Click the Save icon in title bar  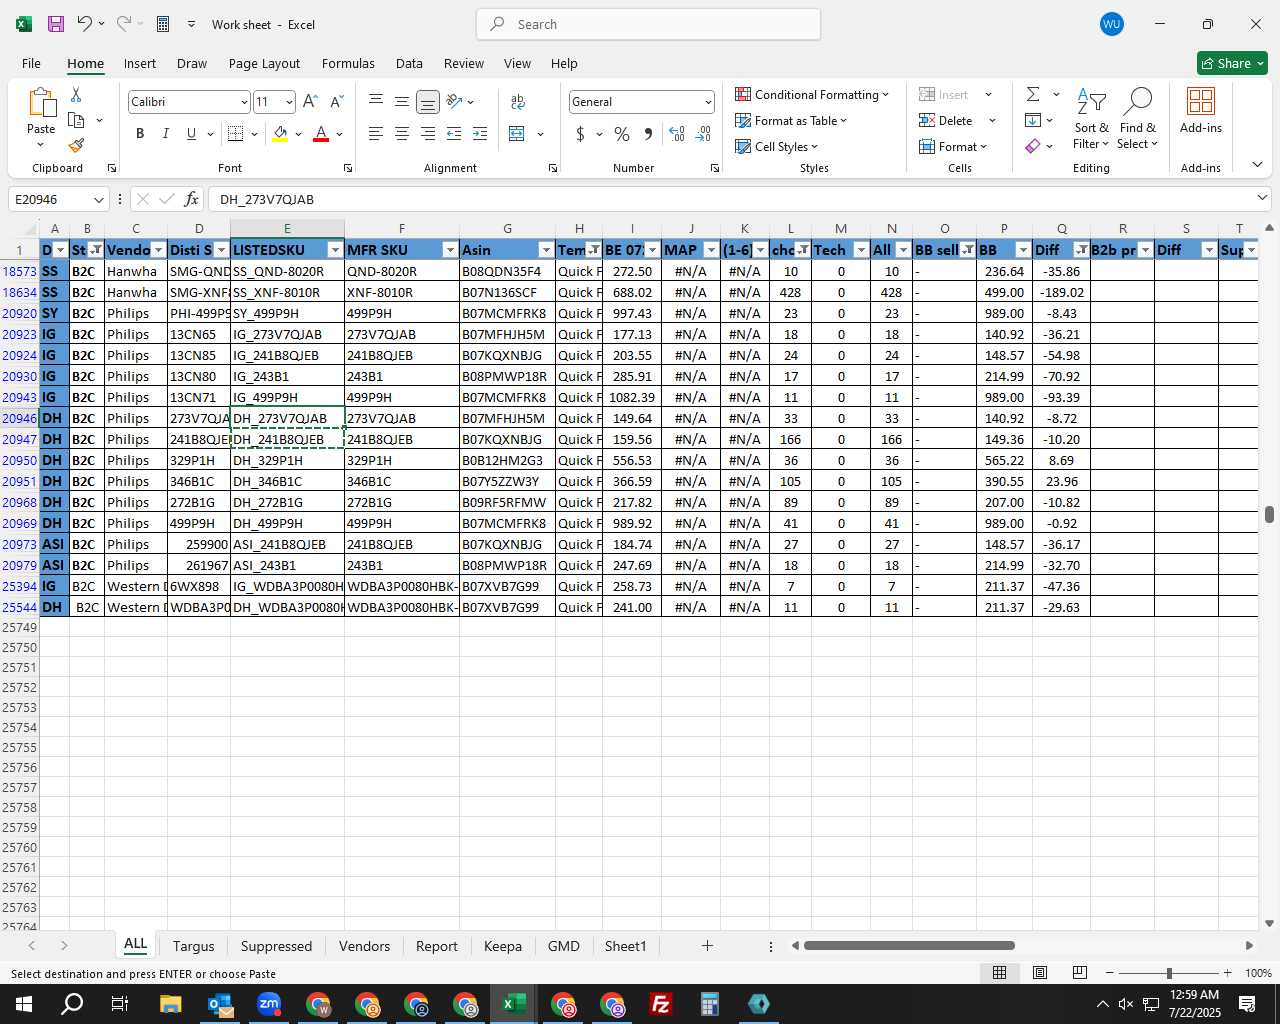(x=56, y=24)
